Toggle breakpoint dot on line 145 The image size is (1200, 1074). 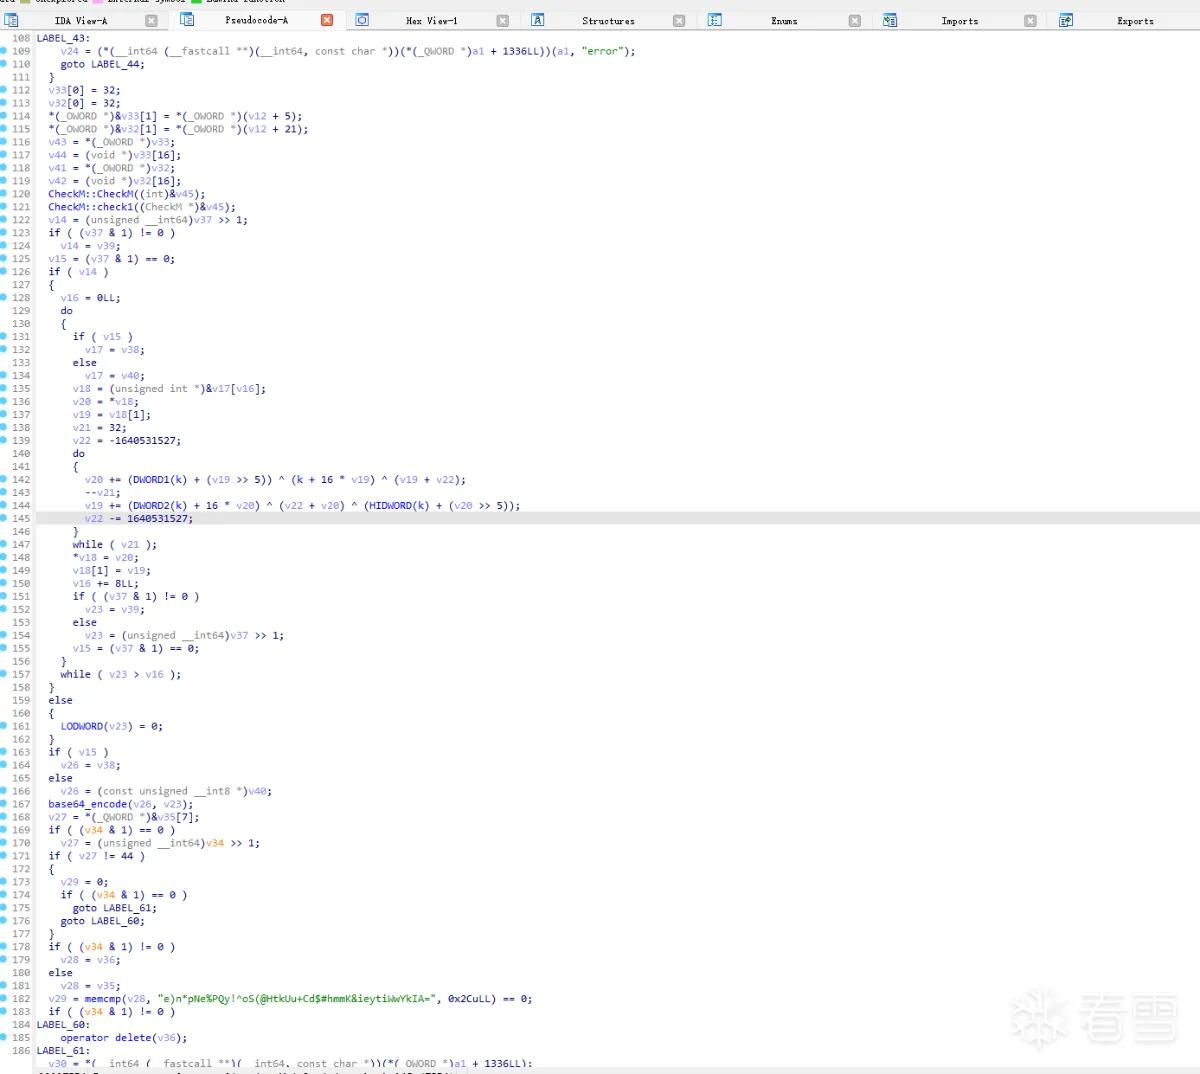(x=4, y=518)
